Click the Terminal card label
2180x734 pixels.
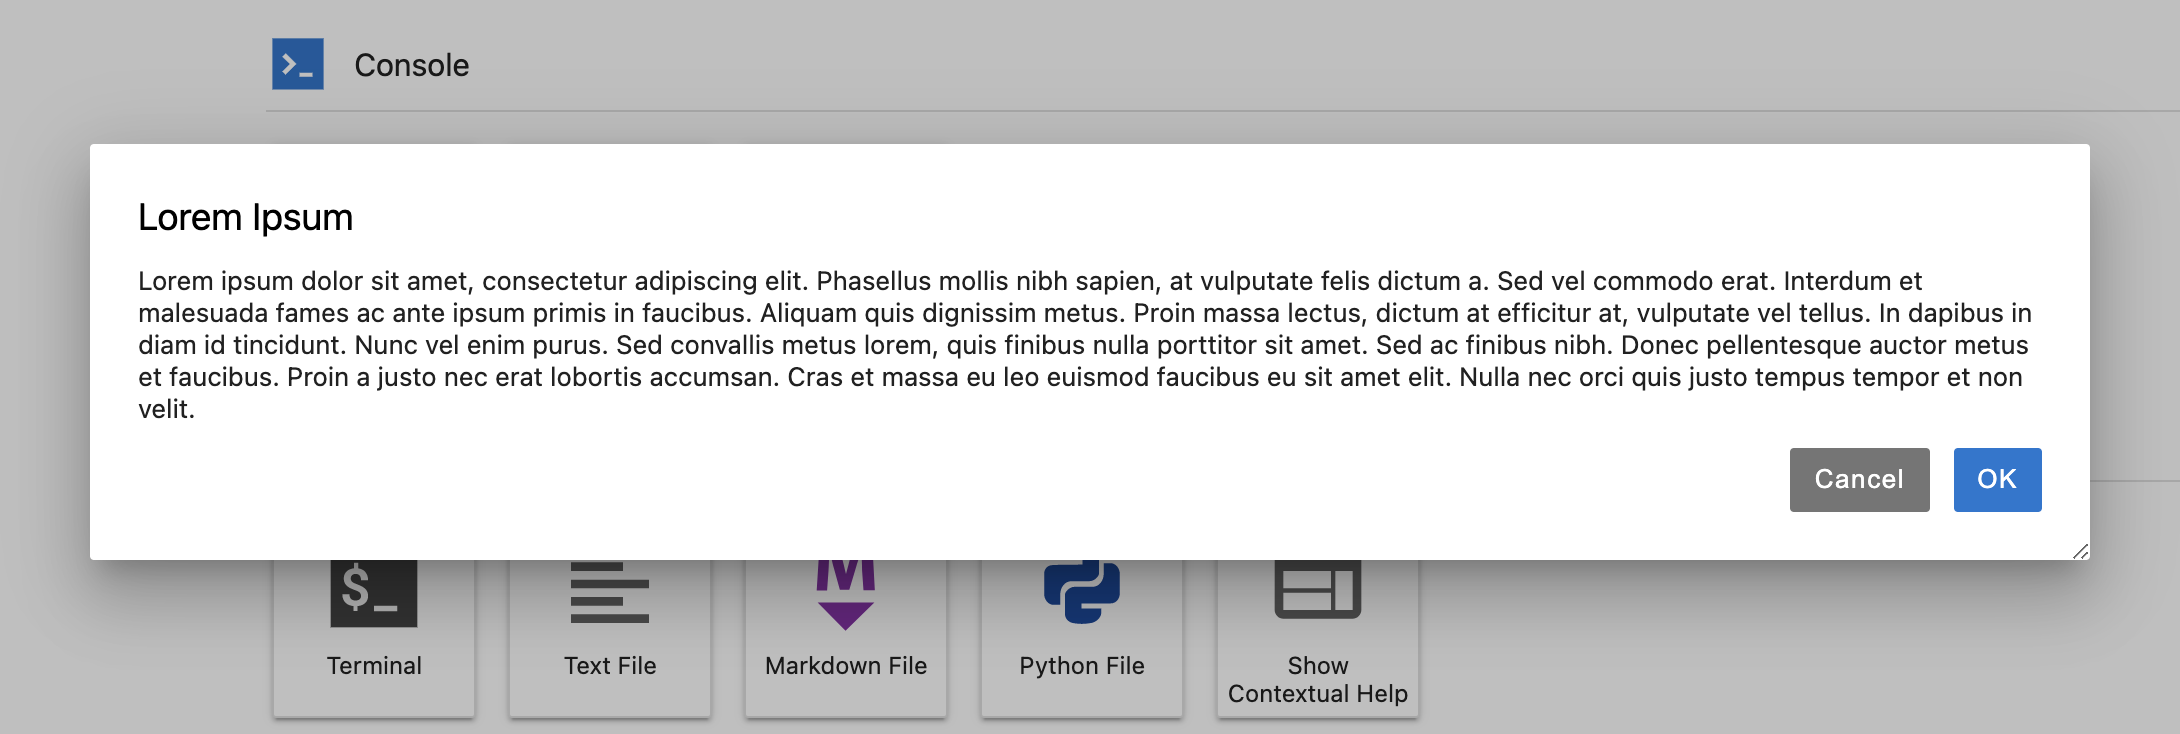[x=374, y=665]
